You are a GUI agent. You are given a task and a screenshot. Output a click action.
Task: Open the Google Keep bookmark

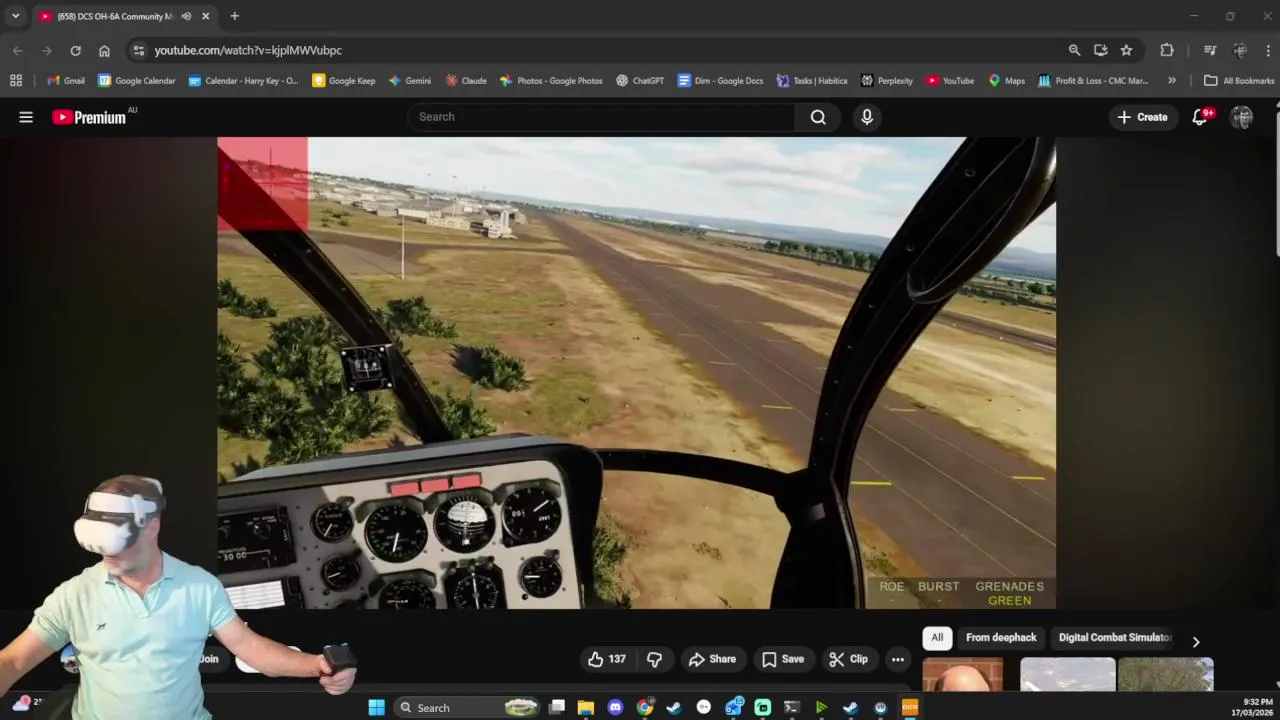(344, 80)
